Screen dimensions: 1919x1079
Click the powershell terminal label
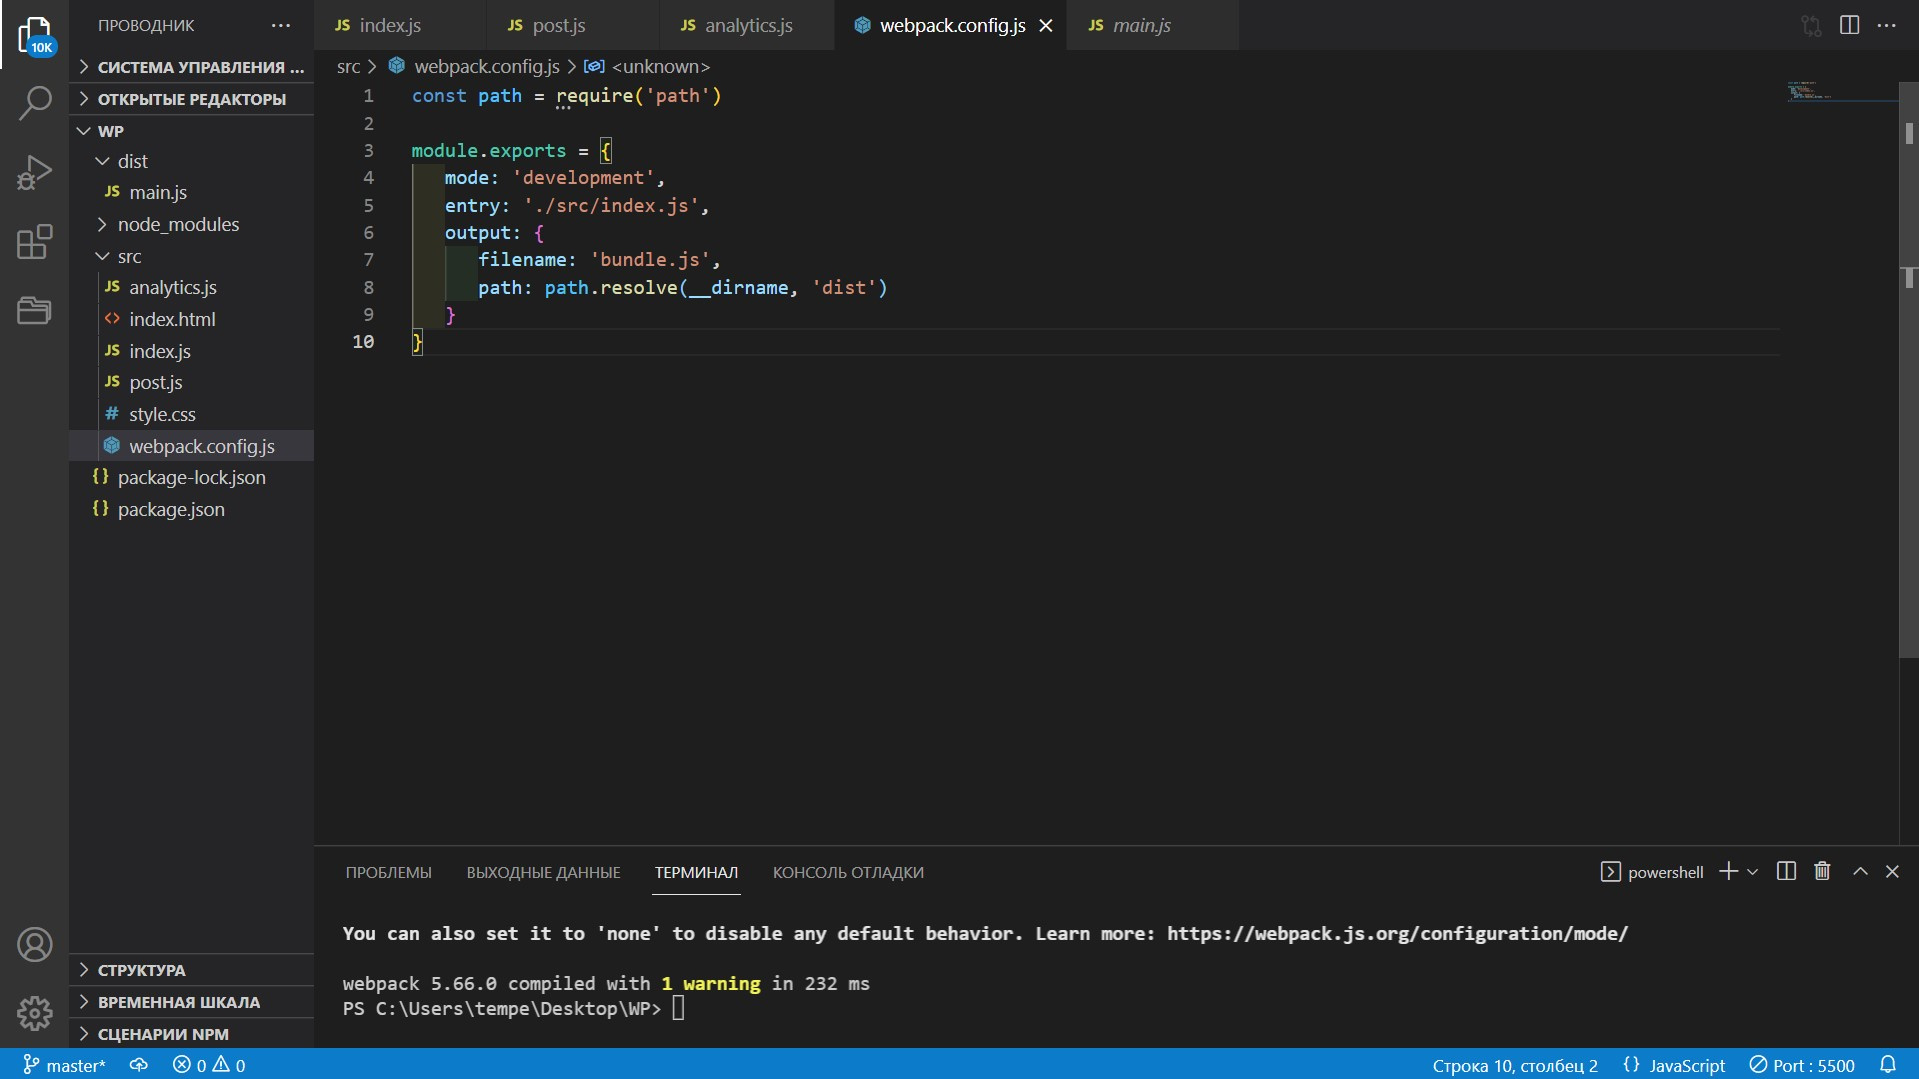click(x=1652, y=872)
